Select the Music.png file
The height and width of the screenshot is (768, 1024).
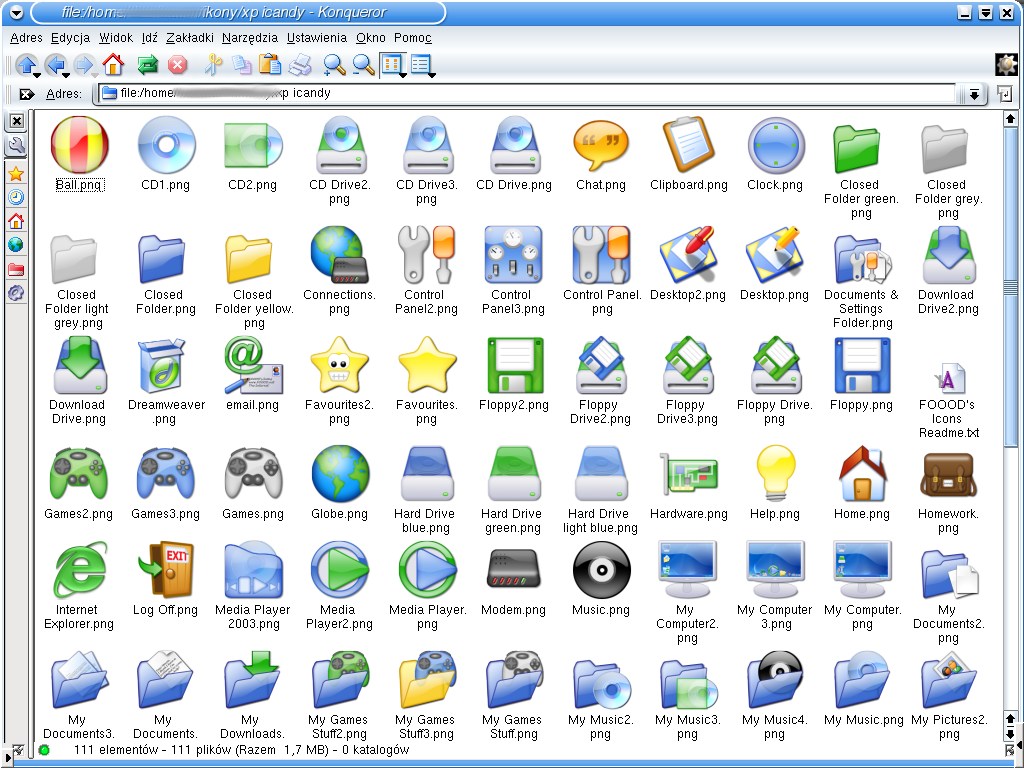tap(601, 578)
